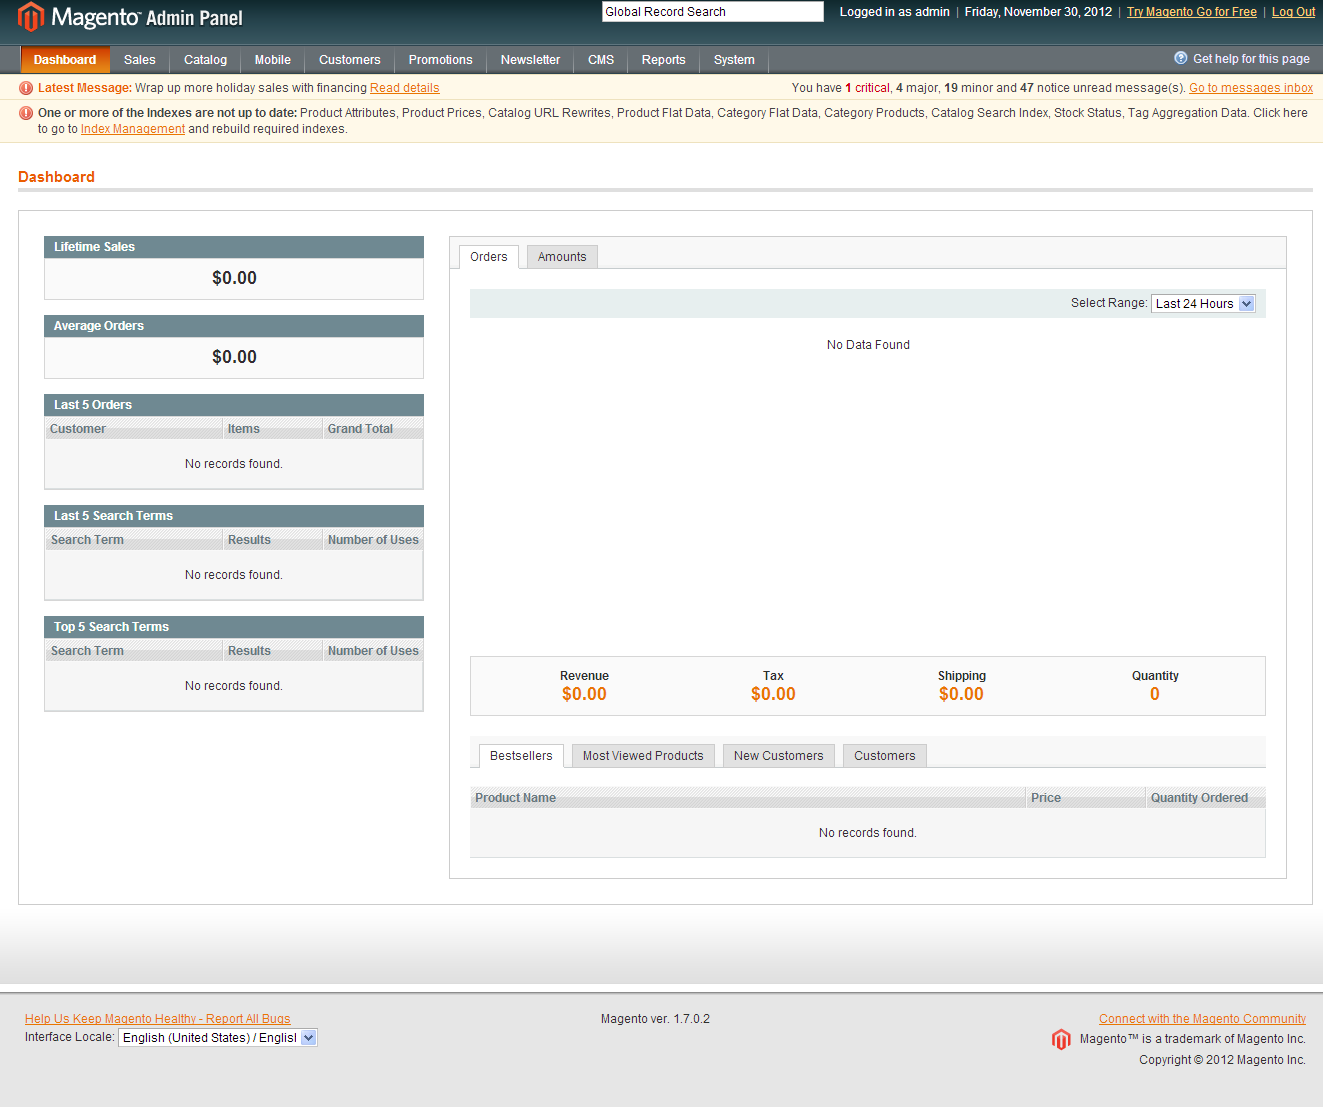Screen dimensions: 1323x1107
Task: Click Try Magento Go for Free
Action: click(1191, 12)
